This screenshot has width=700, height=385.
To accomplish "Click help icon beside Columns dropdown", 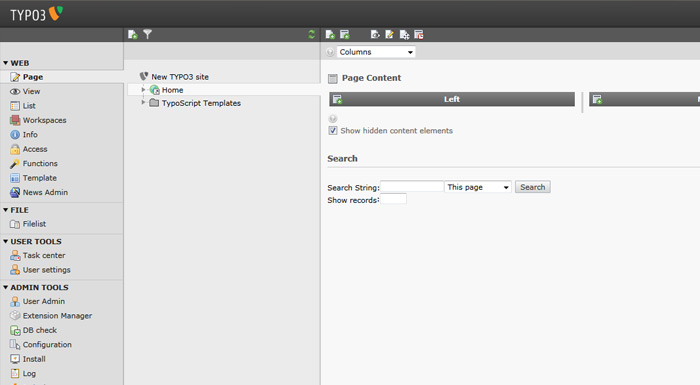I will [330, 52].
